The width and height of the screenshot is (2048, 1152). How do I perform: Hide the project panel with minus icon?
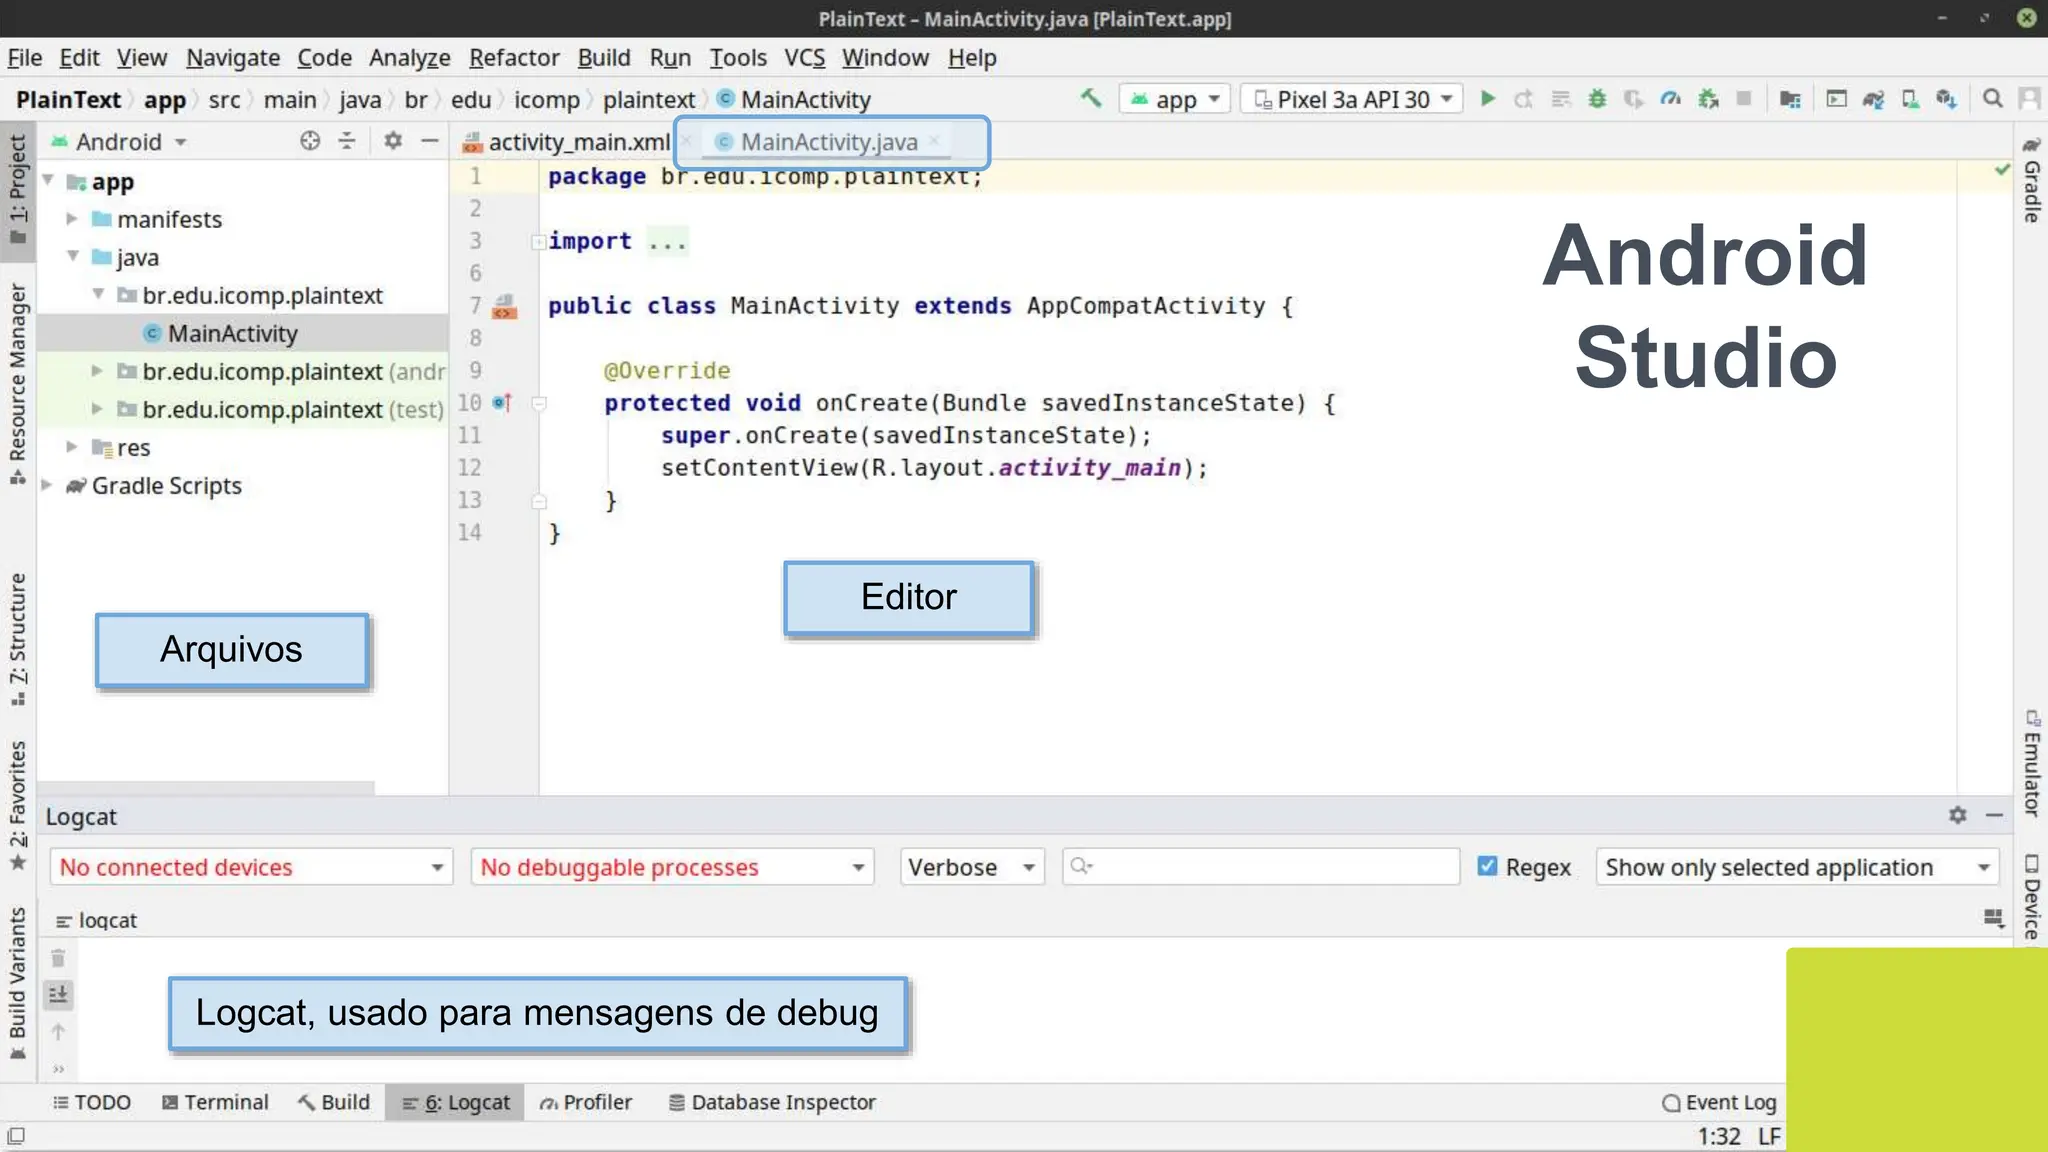pos(430,141)
